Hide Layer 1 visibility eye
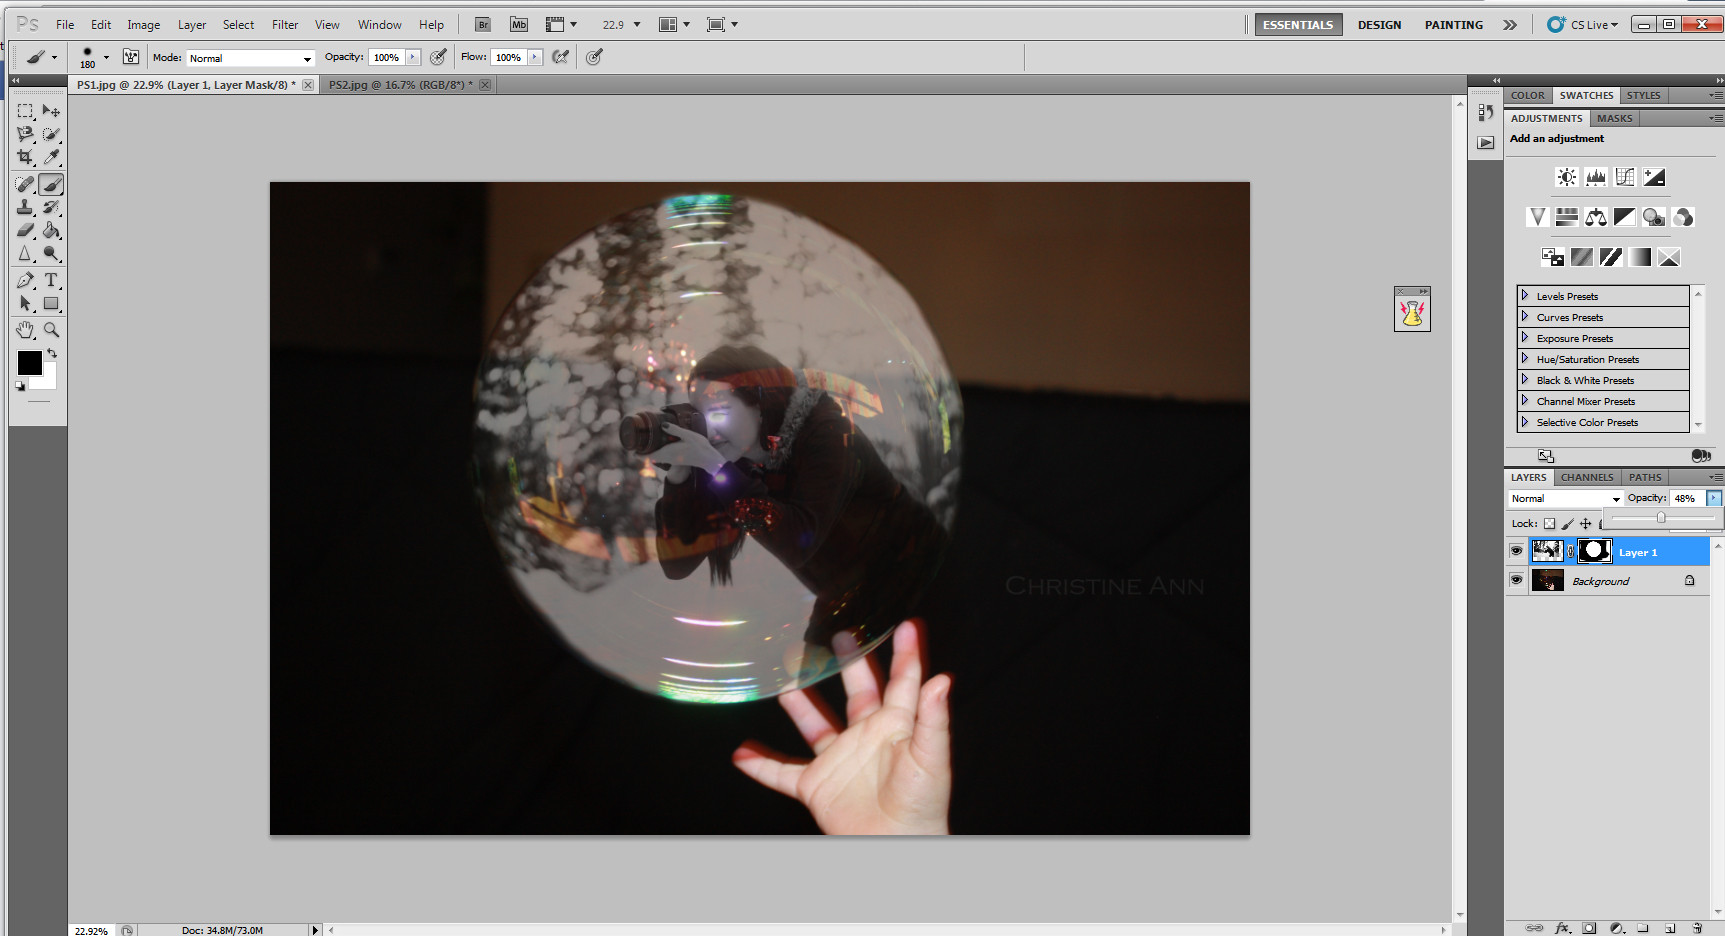 (1516, 551)
